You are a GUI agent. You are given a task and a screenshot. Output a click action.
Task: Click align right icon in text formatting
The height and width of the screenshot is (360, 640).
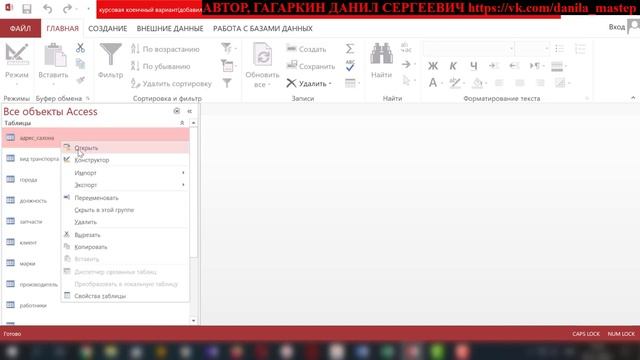540,83
